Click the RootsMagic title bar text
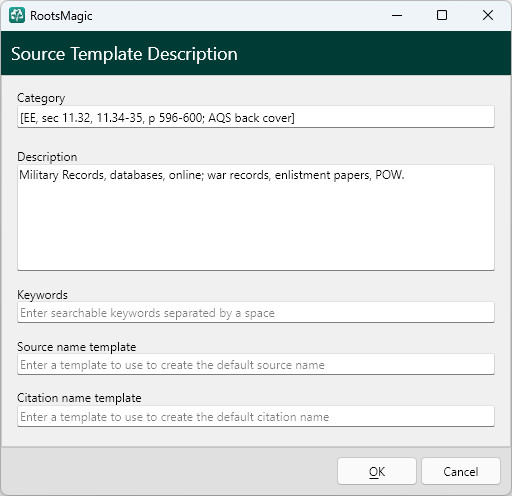 (61, 16)
